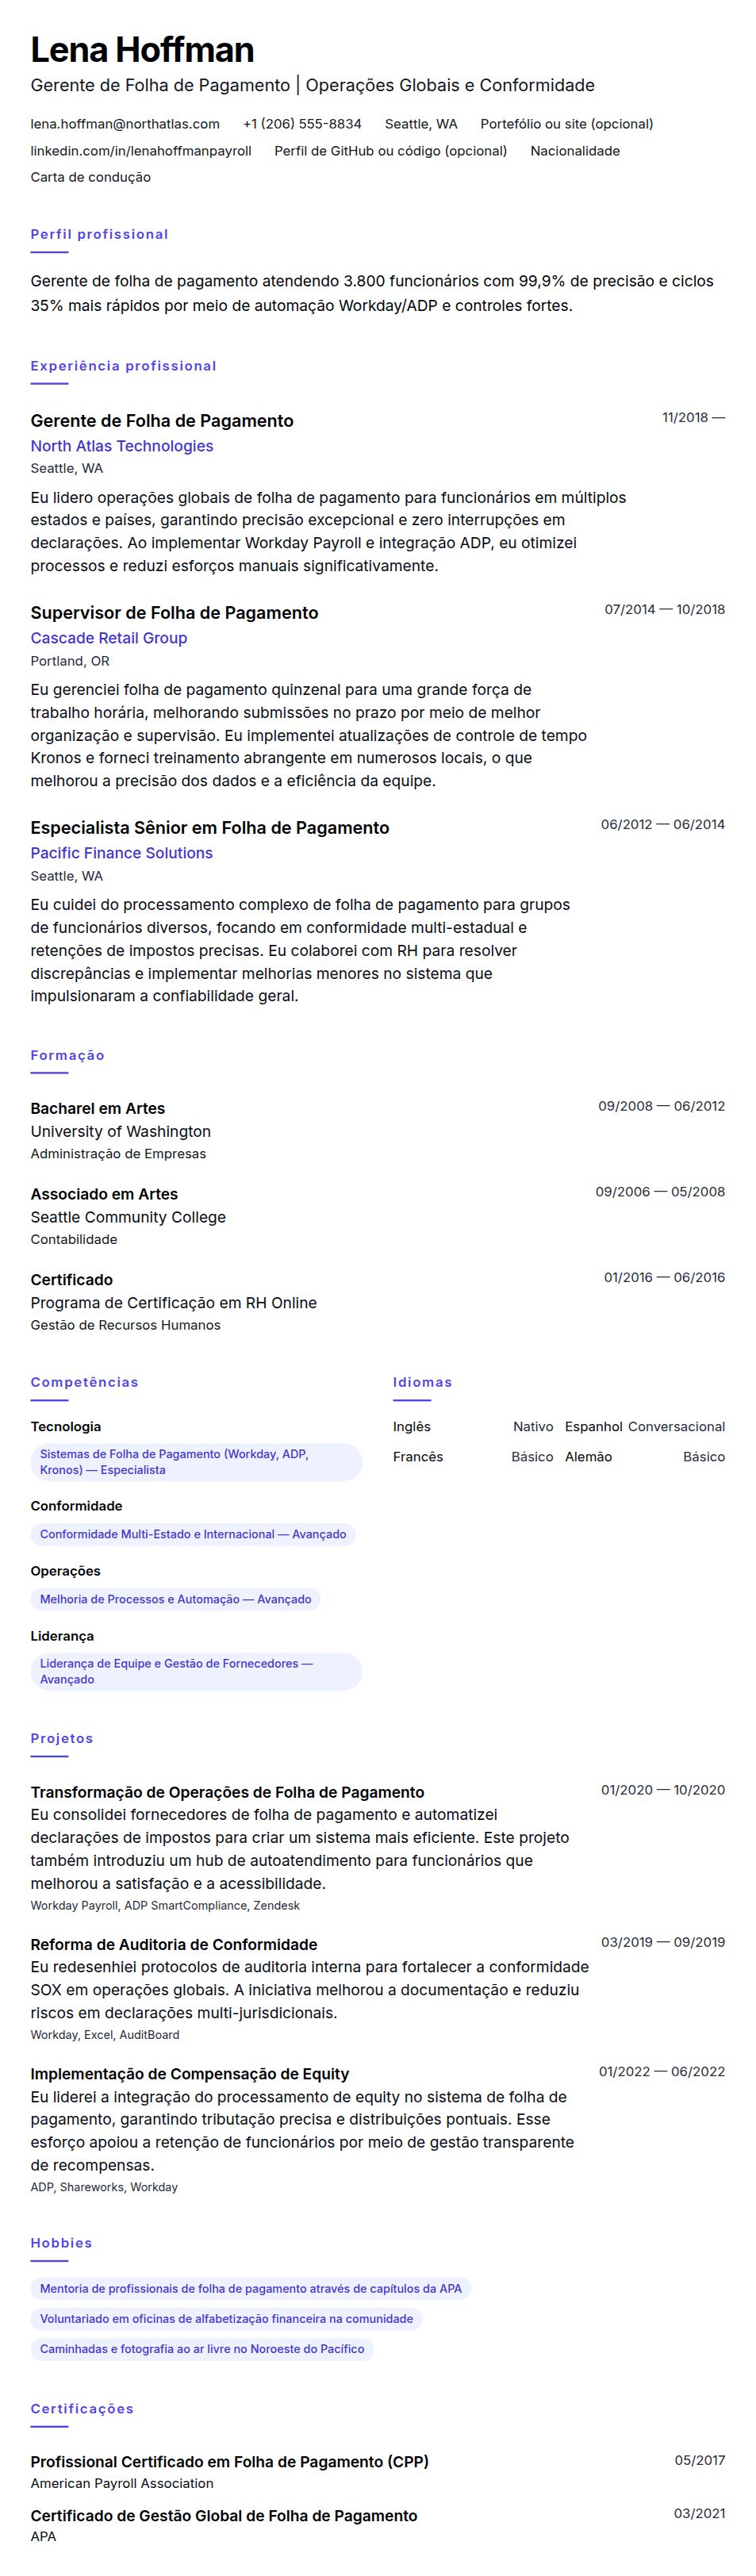
Task: Select the job title line under the name
Action: pyautogui.click(x=312, y=86)
